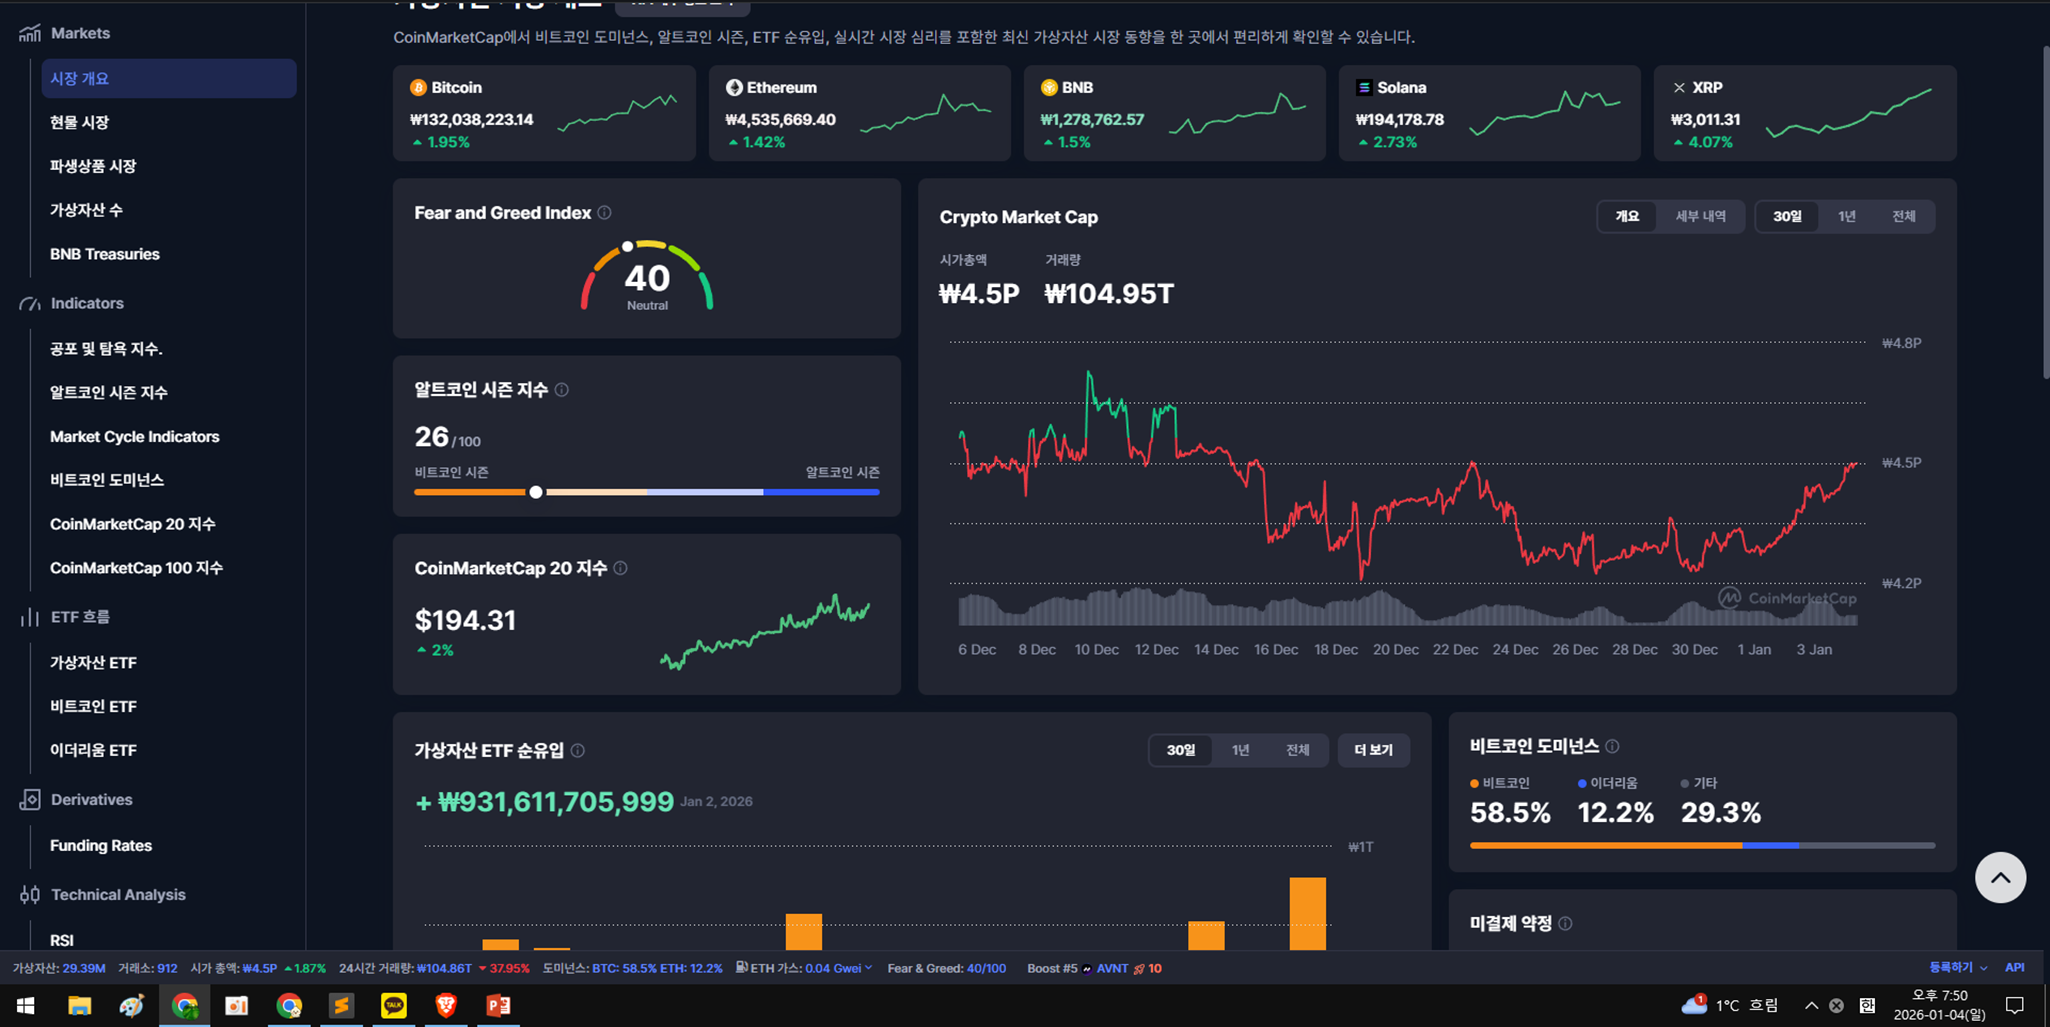Viewport: 2050px width, 1027px height.
Task: Open Brave browser from the taskbar
Action: (446, 1005)
